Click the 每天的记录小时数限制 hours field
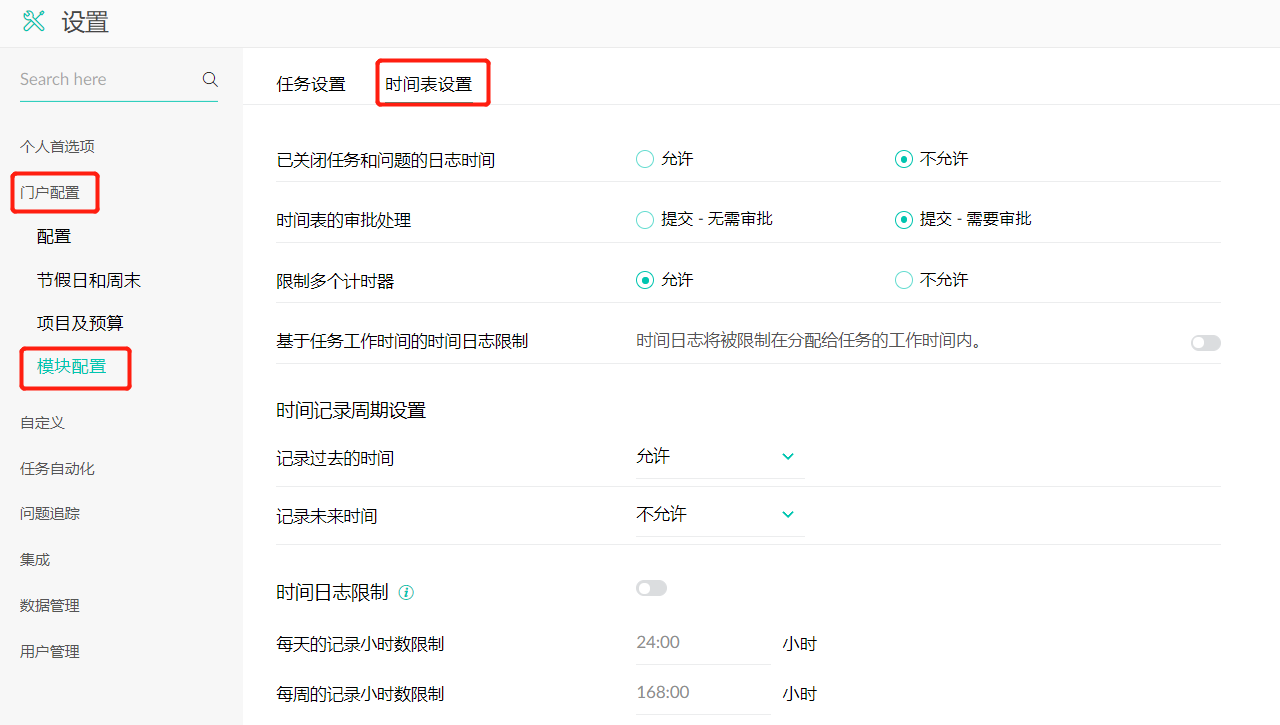 click(x=702, y=643)
